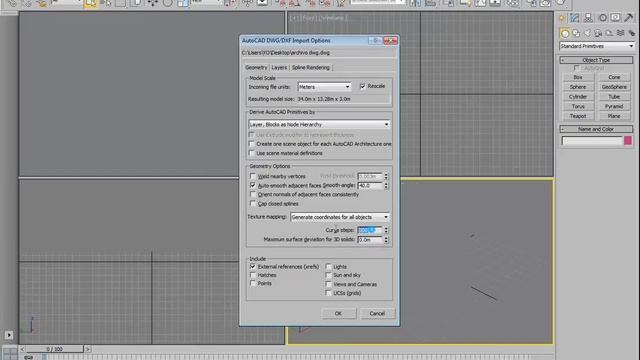Click the play animation button at bottom left
The height and width of the screenshot is (360, 640).
click(9, 335)
